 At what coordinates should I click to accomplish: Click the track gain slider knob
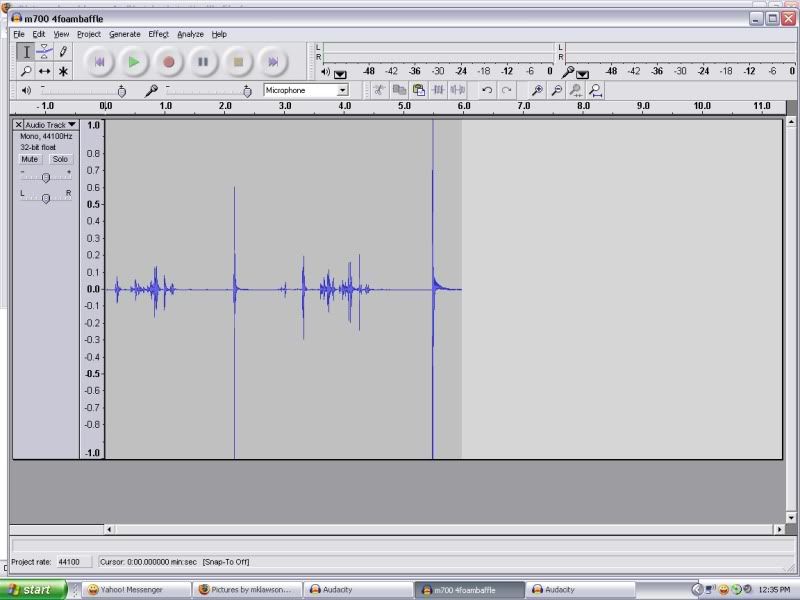click(45, 177)
